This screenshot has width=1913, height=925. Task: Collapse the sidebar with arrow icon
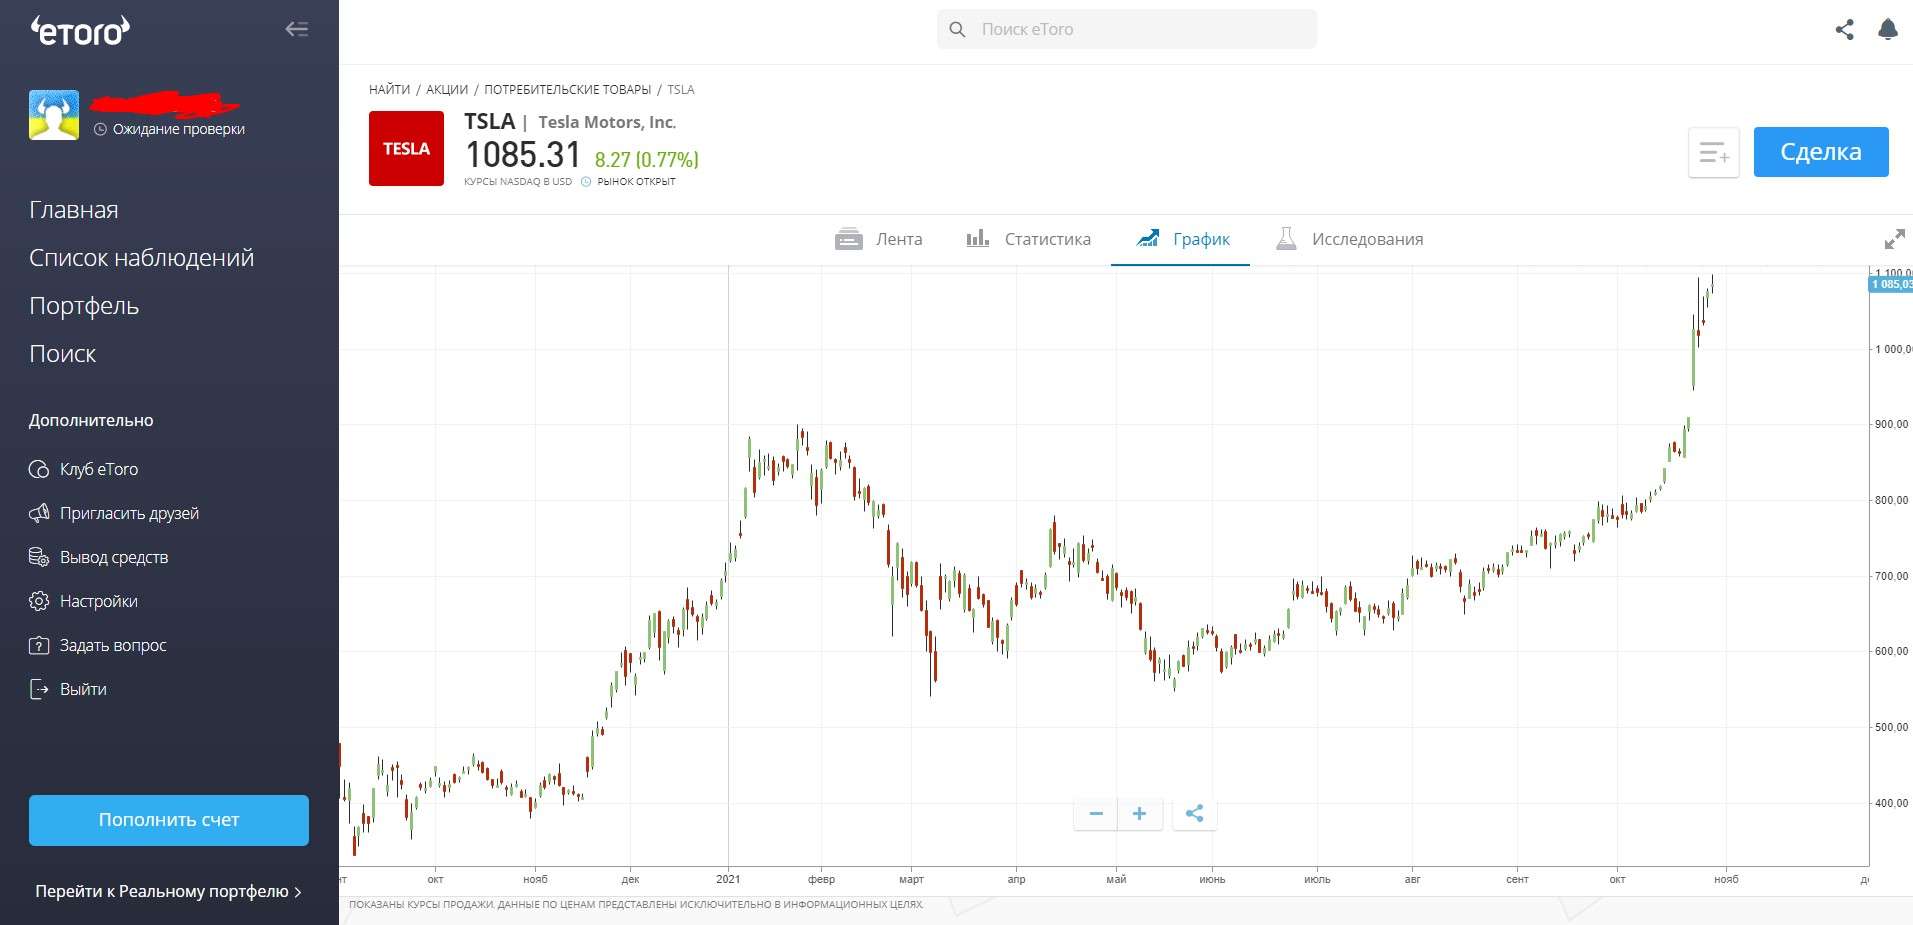[296, 29]
